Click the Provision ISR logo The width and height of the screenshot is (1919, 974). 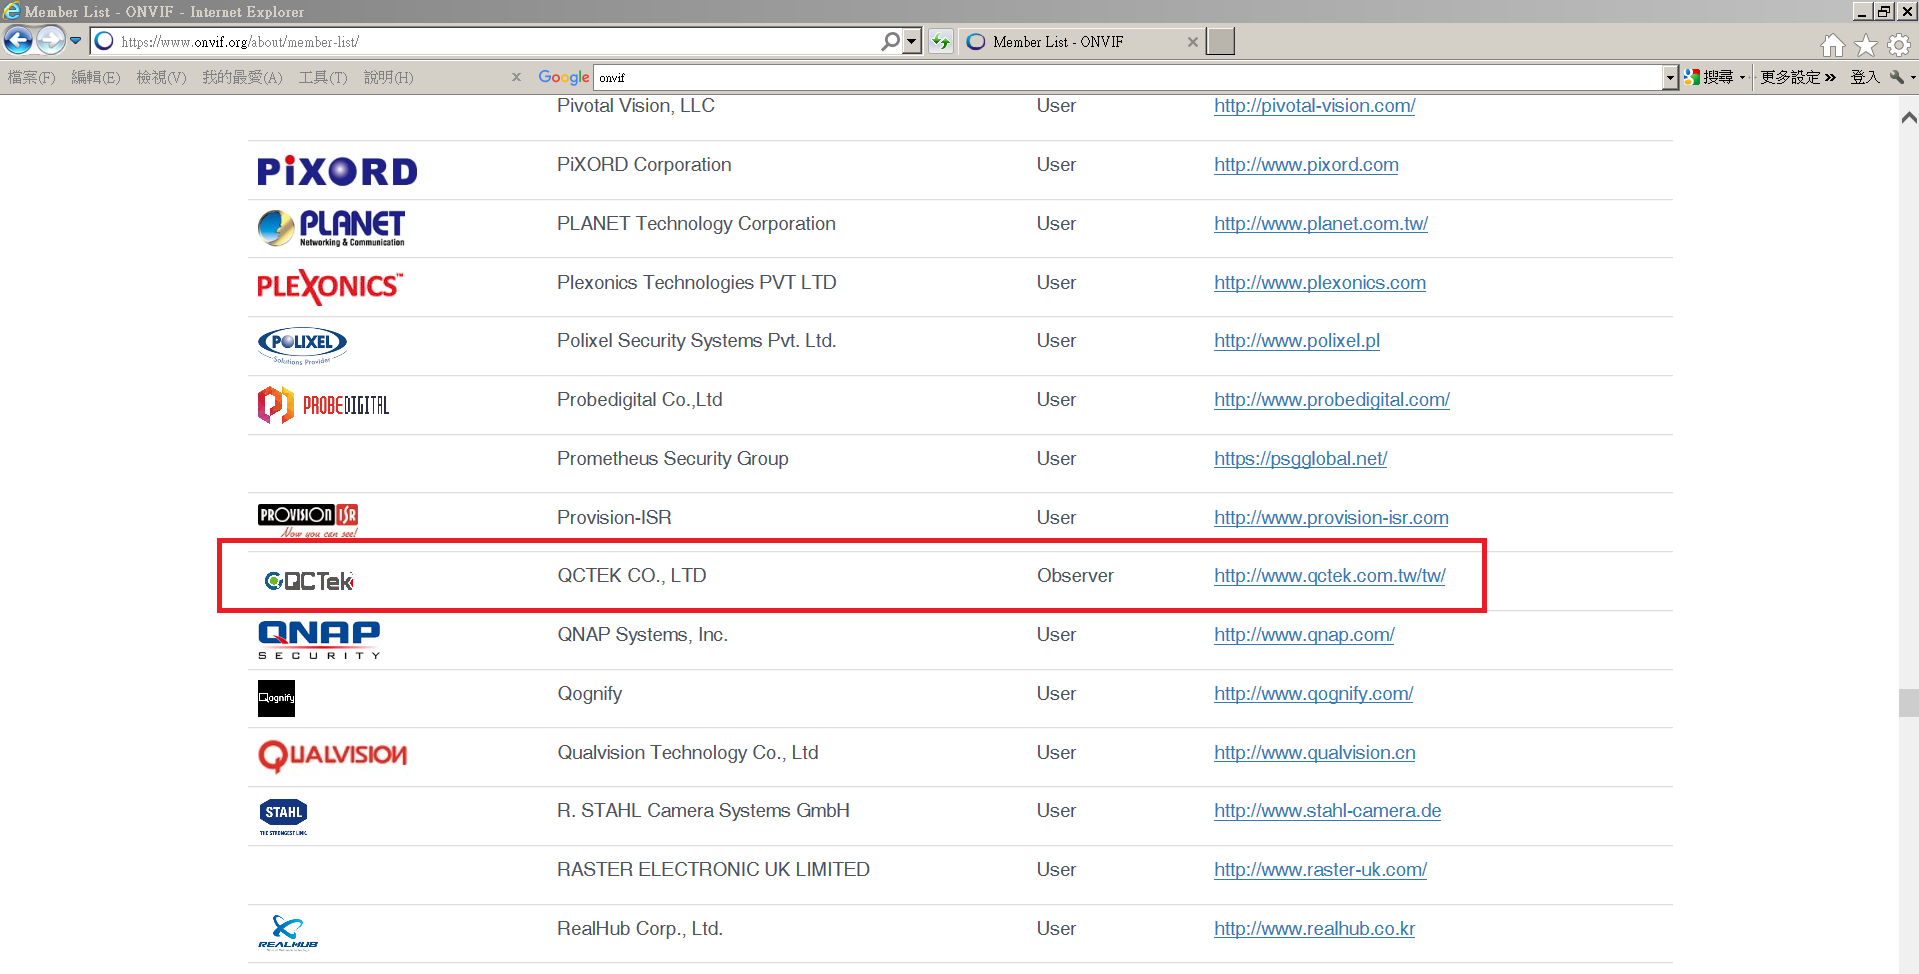(x=308, y=520)
